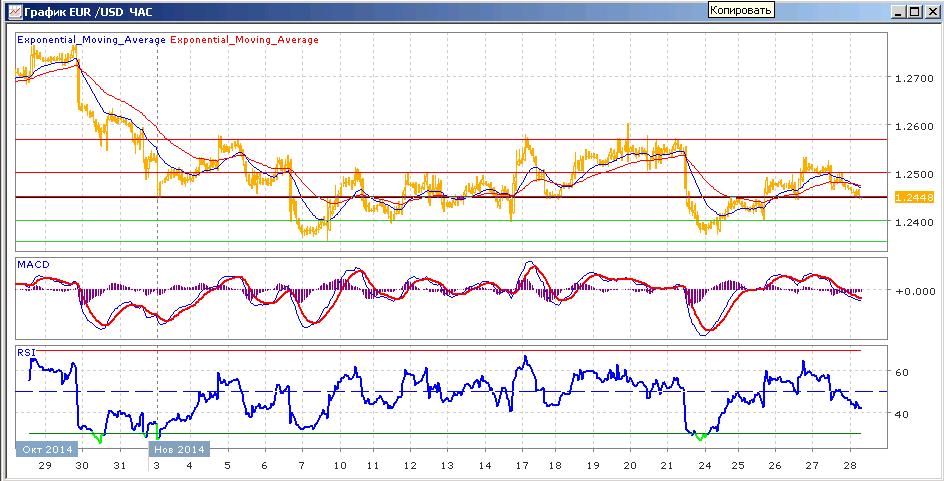Image resolution: width=944 pixels, height=481 pixels.
Task: Click date 17 on the time axis
Action: coord(522,466)
